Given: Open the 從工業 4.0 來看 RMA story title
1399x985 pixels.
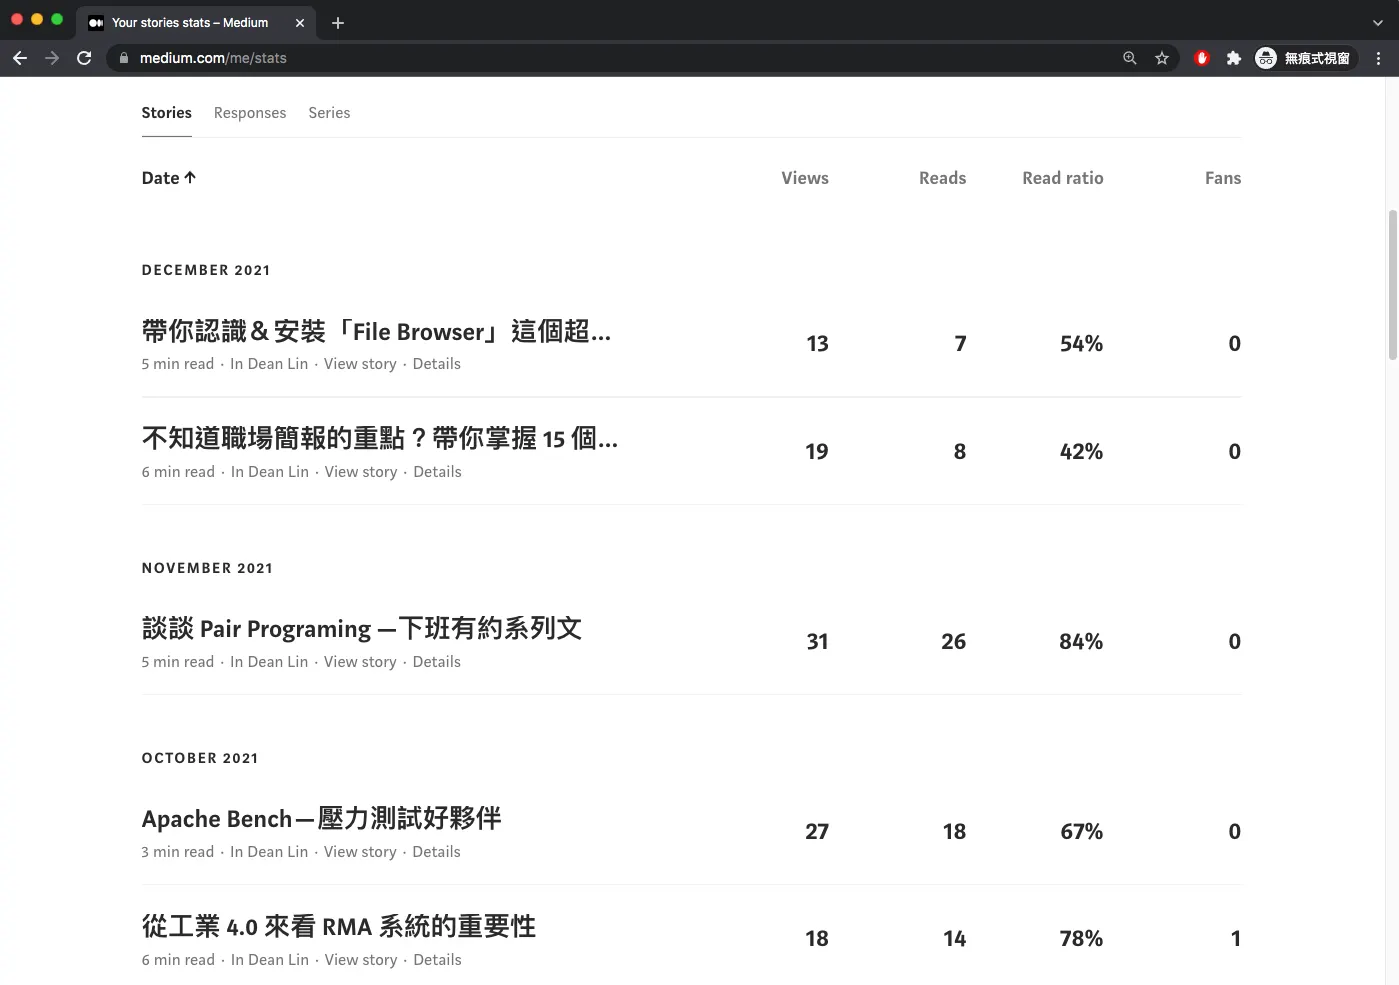Looking at the screenshot, I should 339,926.
